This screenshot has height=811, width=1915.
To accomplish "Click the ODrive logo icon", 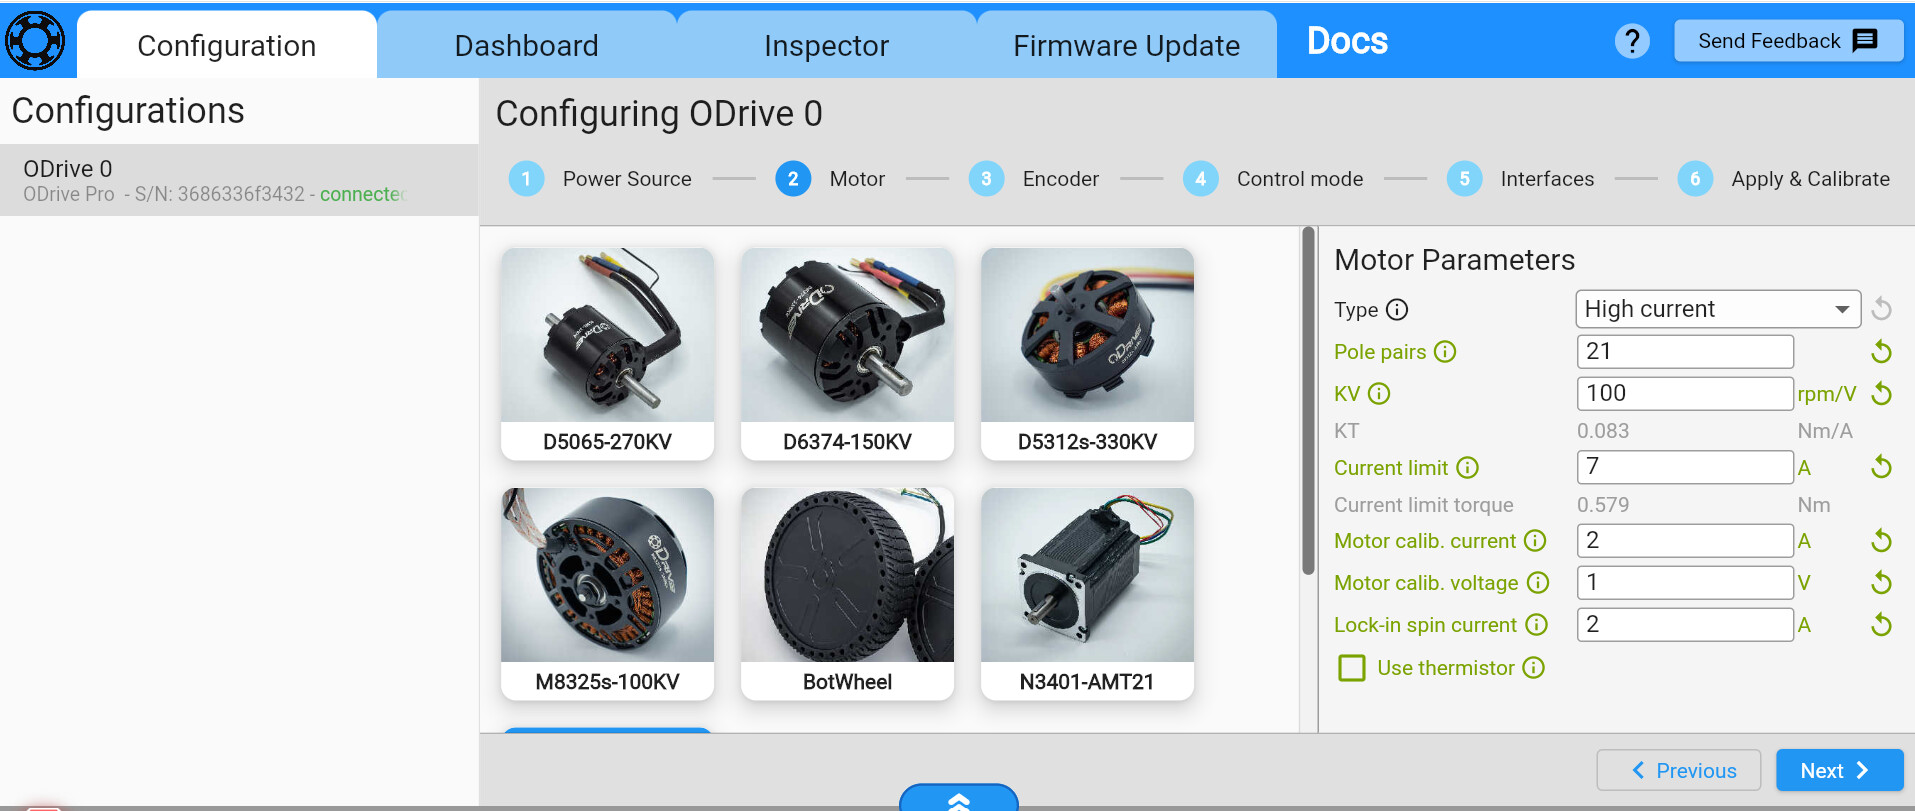I will [35, 41].
